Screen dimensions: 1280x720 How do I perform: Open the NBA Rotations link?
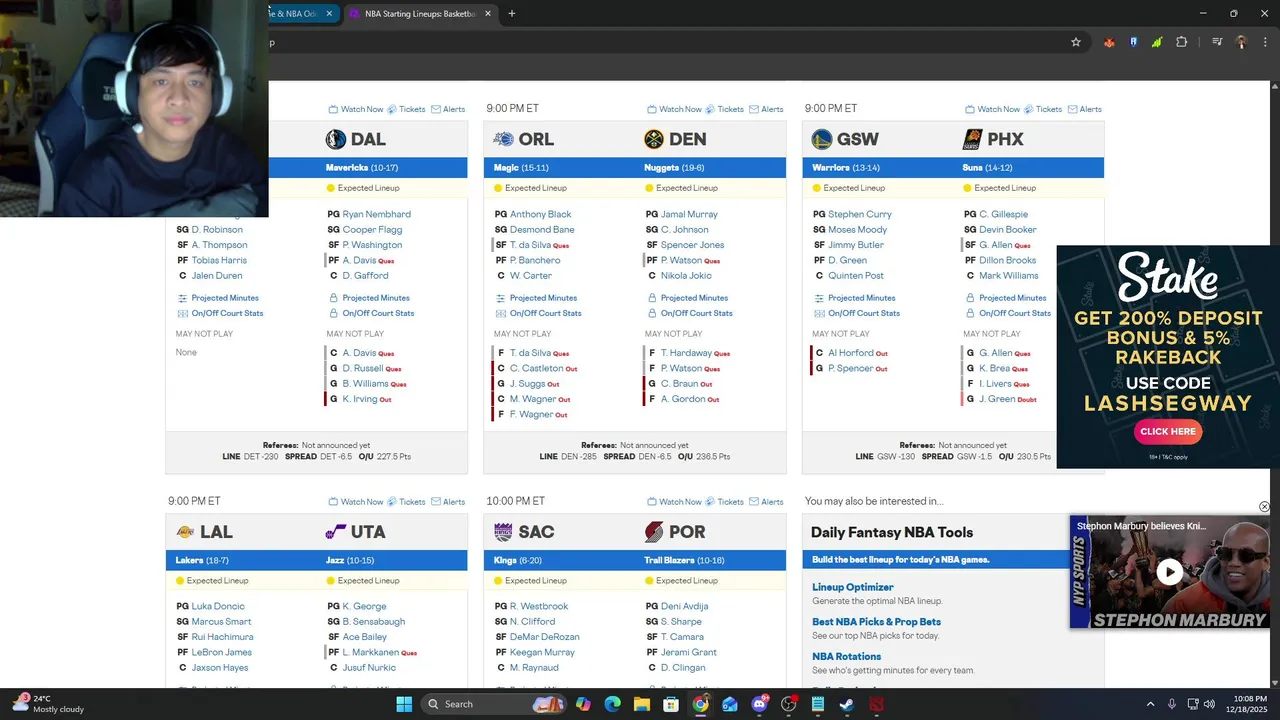[846, 657]
